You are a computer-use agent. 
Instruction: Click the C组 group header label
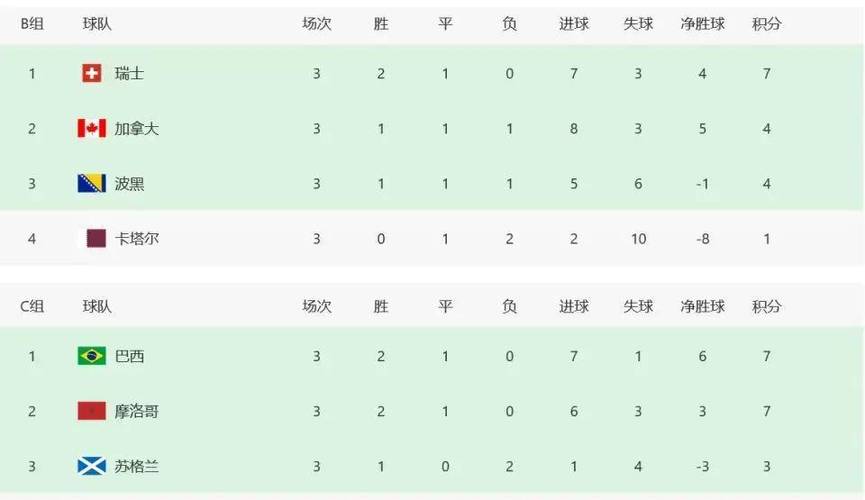tap(32, 306)
